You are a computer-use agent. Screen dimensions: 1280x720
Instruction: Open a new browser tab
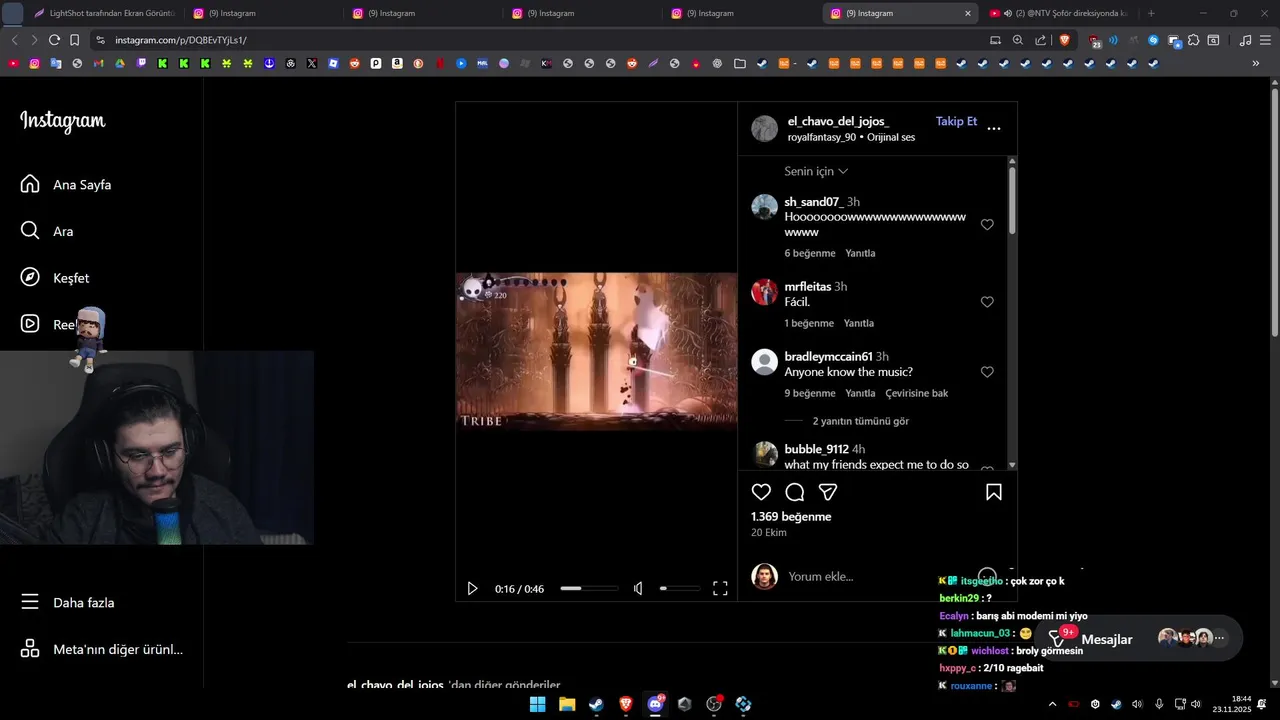(x=1151, y=13)
